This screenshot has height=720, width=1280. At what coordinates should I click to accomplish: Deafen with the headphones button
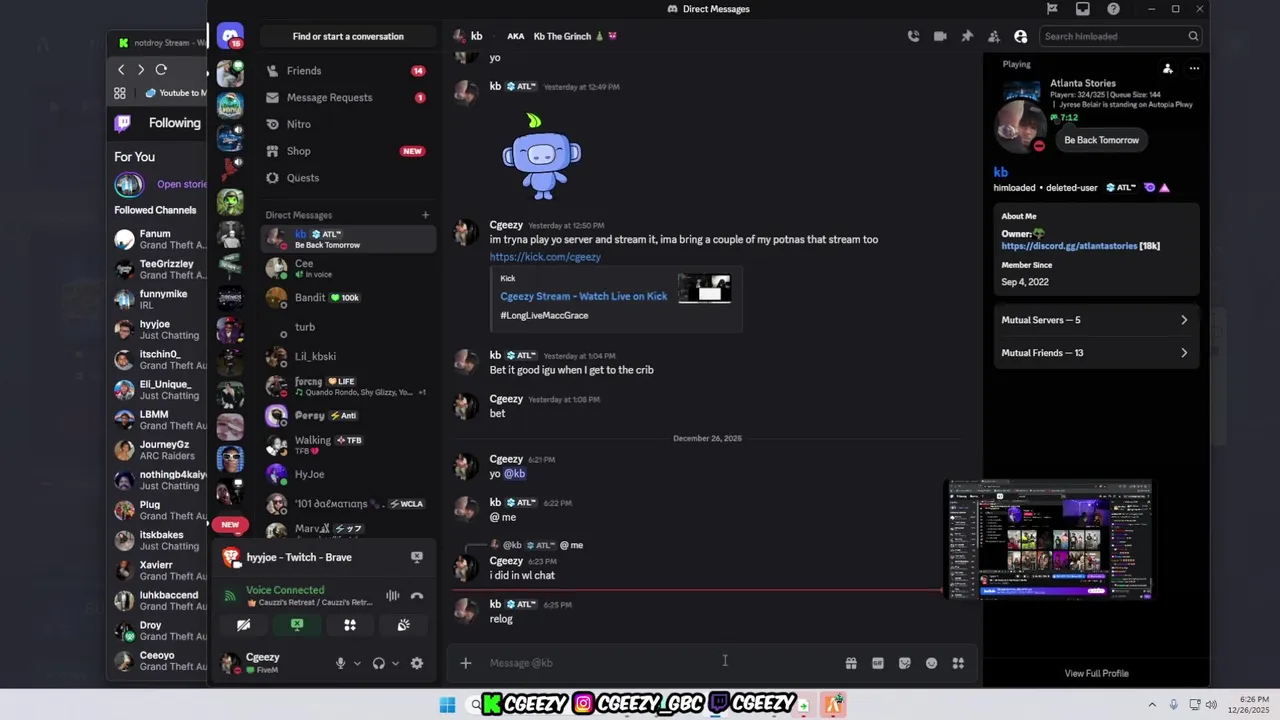[x=378, y=663]
